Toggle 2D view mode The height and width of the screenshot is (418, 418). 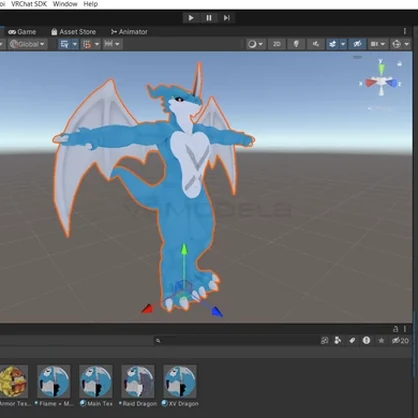coord(277,44)
